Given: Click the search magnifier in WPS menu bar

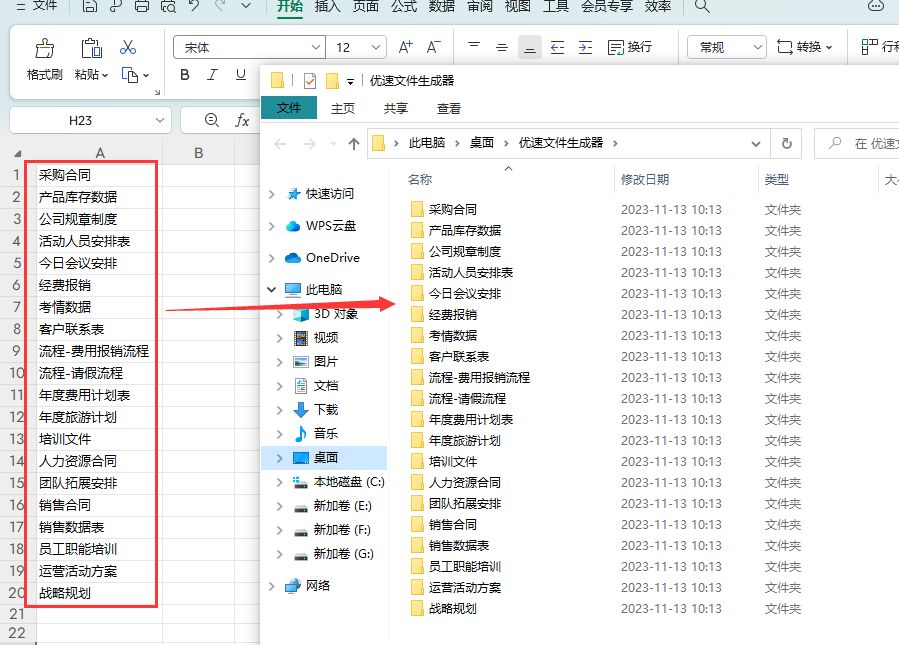Looking at the screenshot, I should coord(702,6).
